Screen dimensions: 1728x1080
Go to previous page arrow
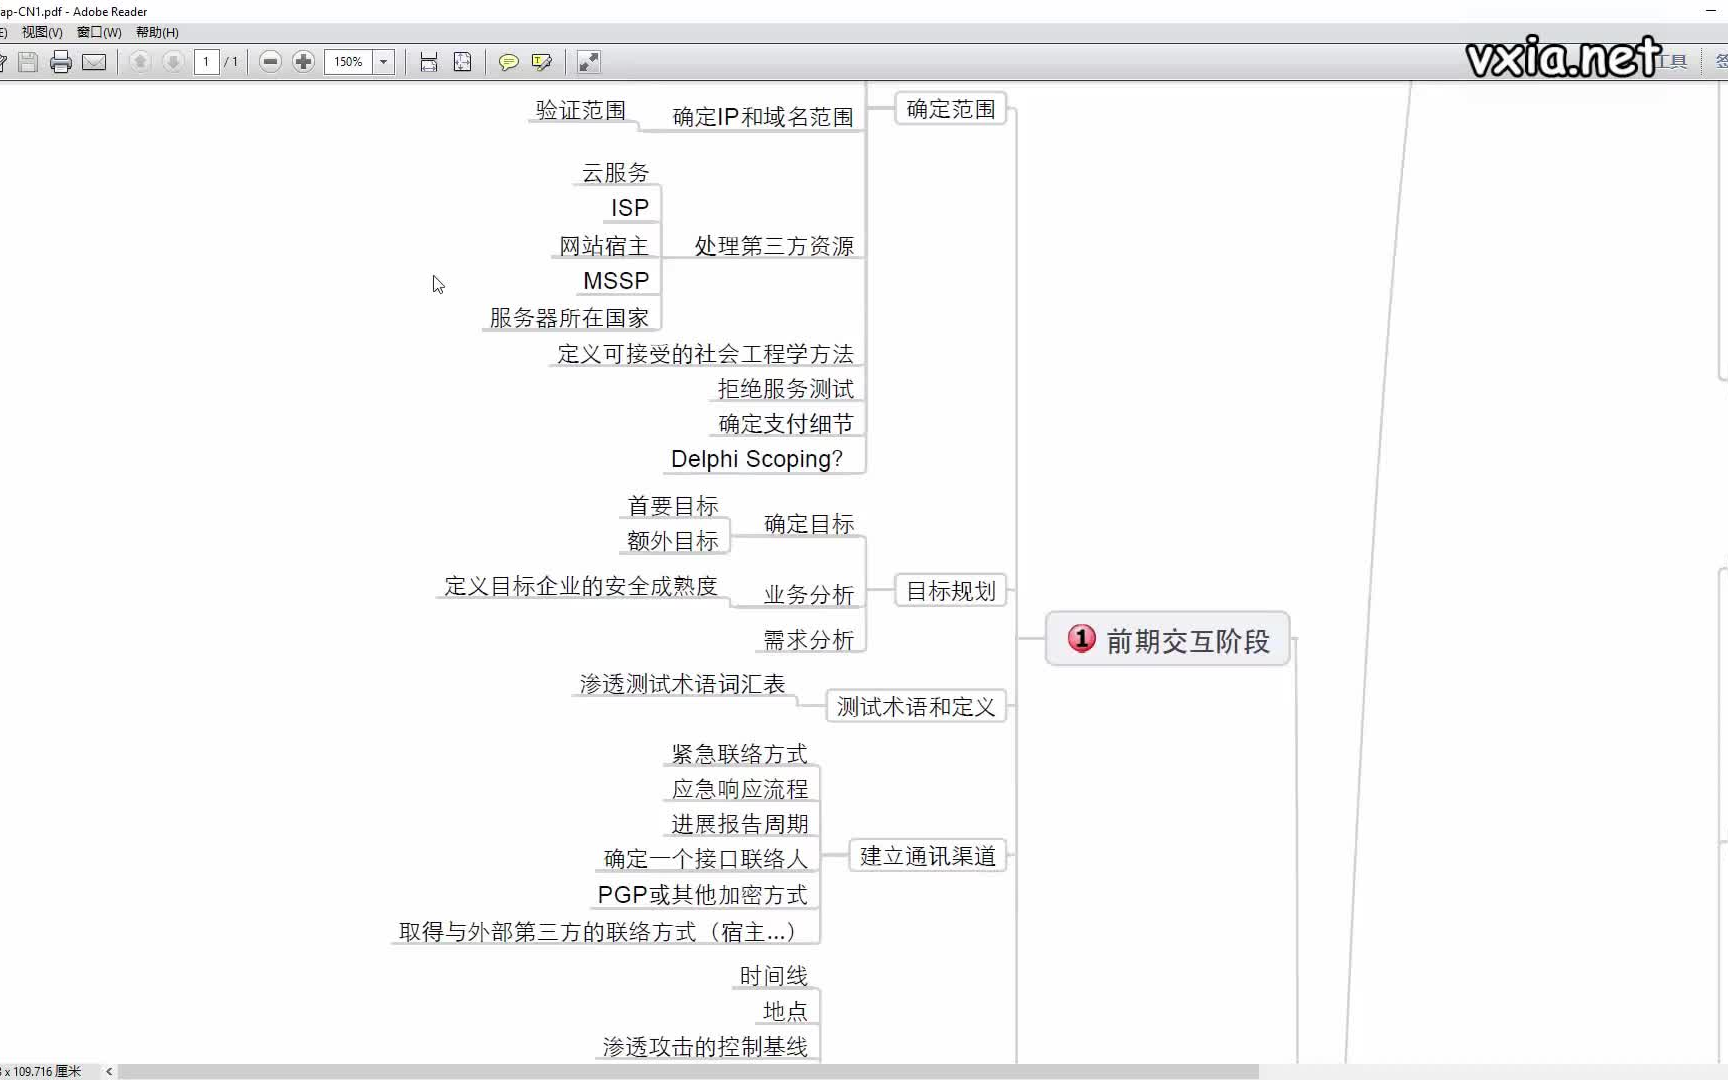[x=140, y=62]
